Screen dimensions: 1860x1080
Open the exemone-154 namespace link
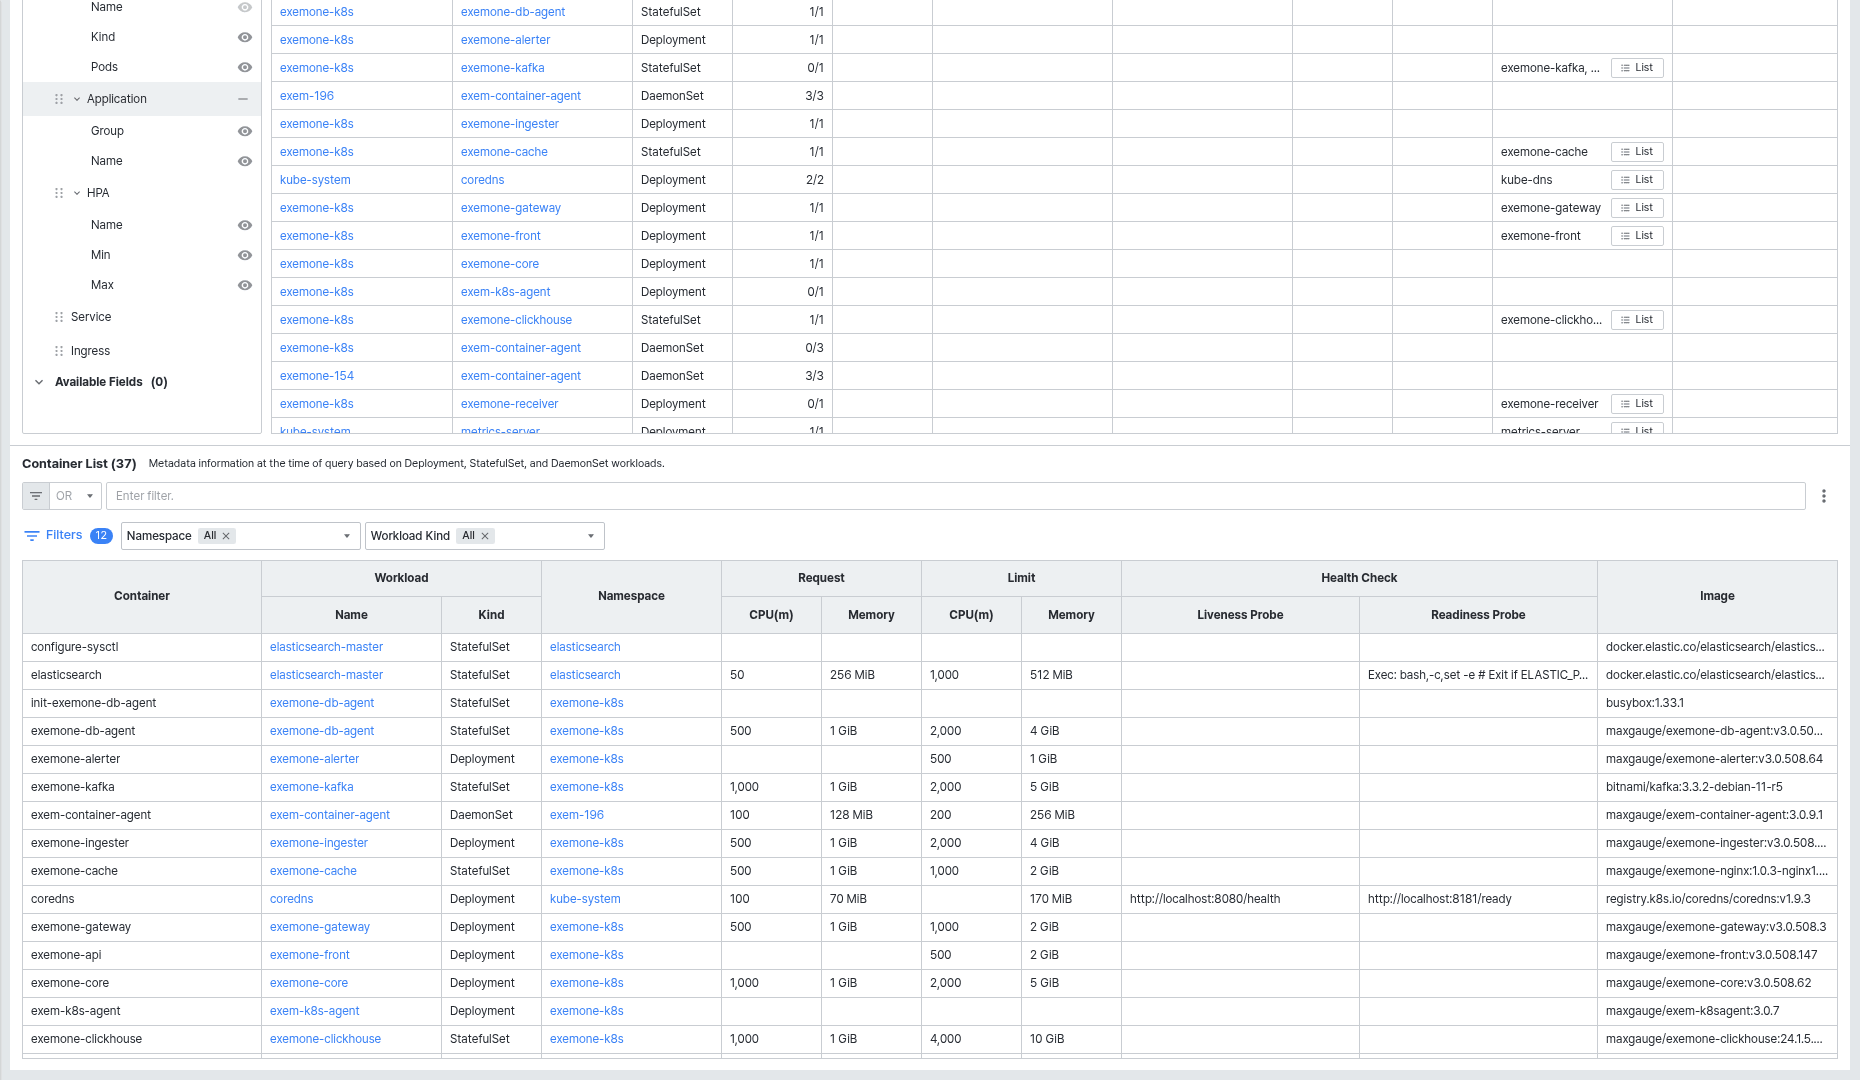[317, 376]
